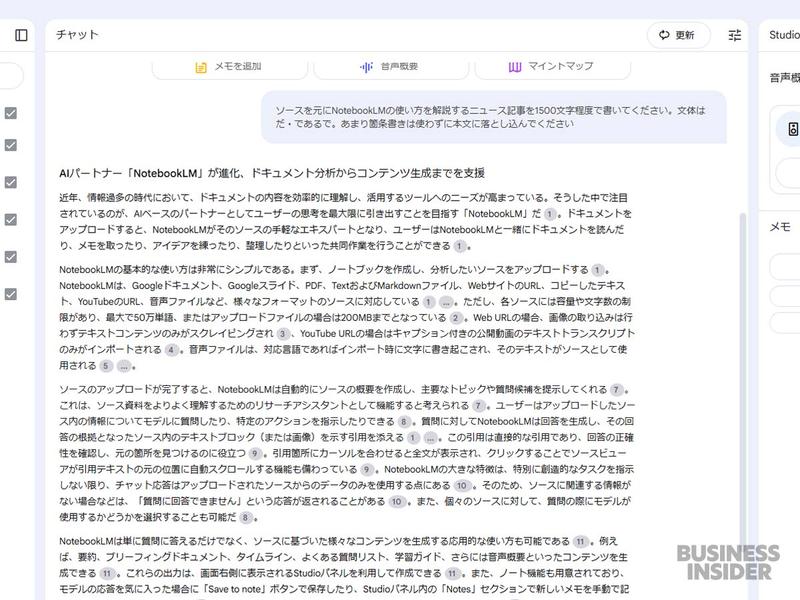This screenshot has height=600, width=800.
Task: Open citation 10 after 使用する点にある
Action: tap(462, 486)
